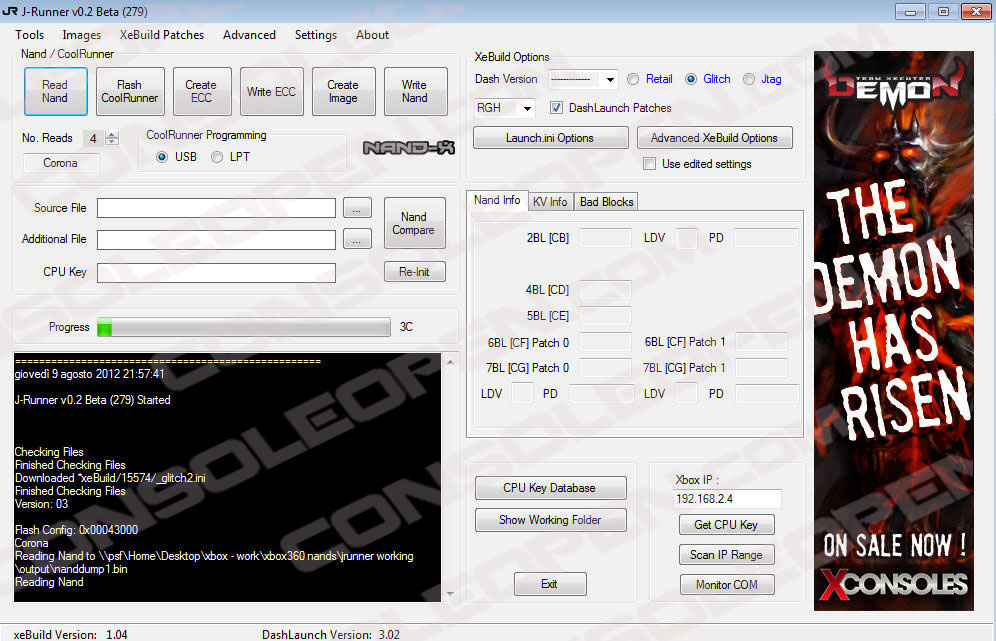
Task: Click the Xbox IP address field
Action: pyautogui.click(x=727, y=499)
